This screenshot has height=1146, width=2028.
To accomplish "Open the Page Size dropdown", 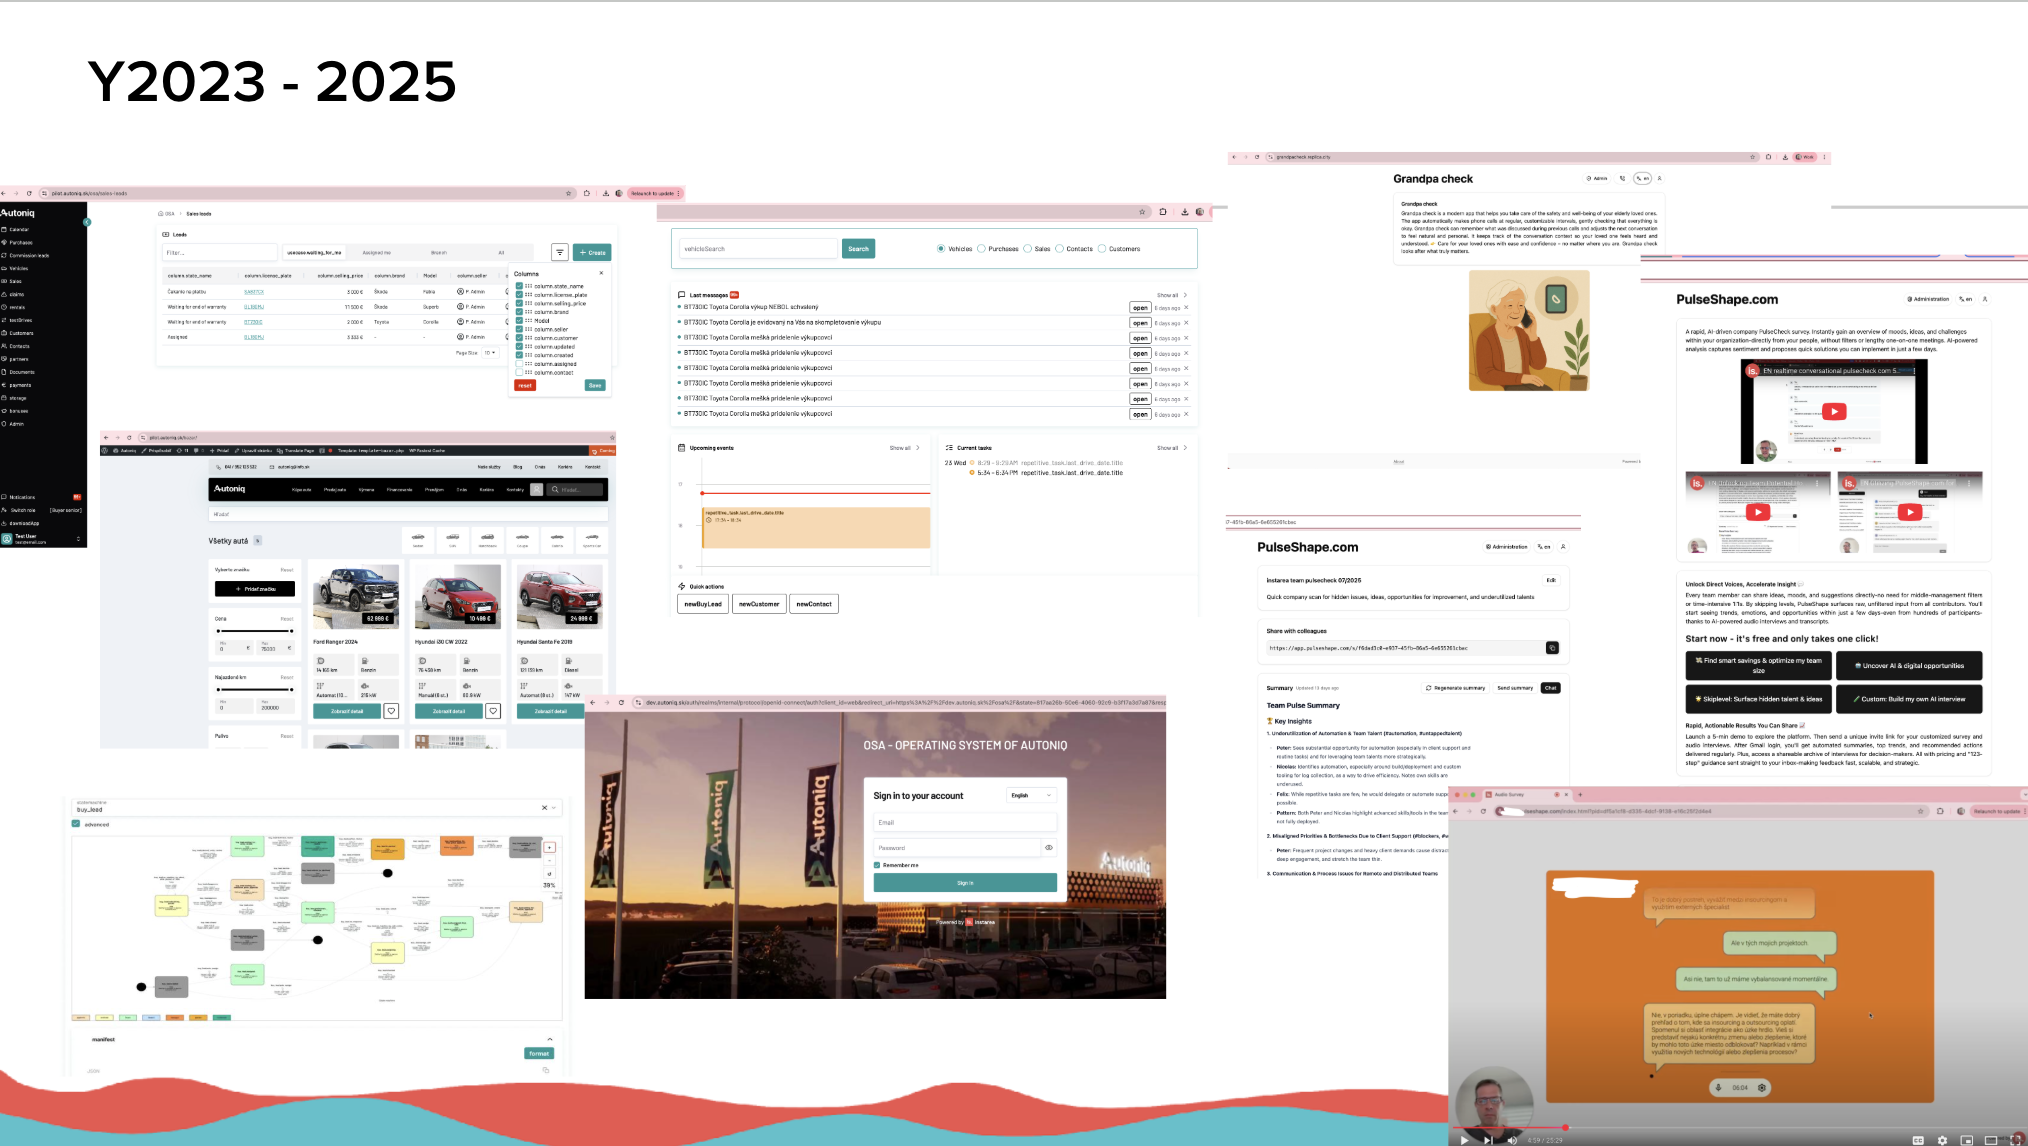I will coord(490,353).
